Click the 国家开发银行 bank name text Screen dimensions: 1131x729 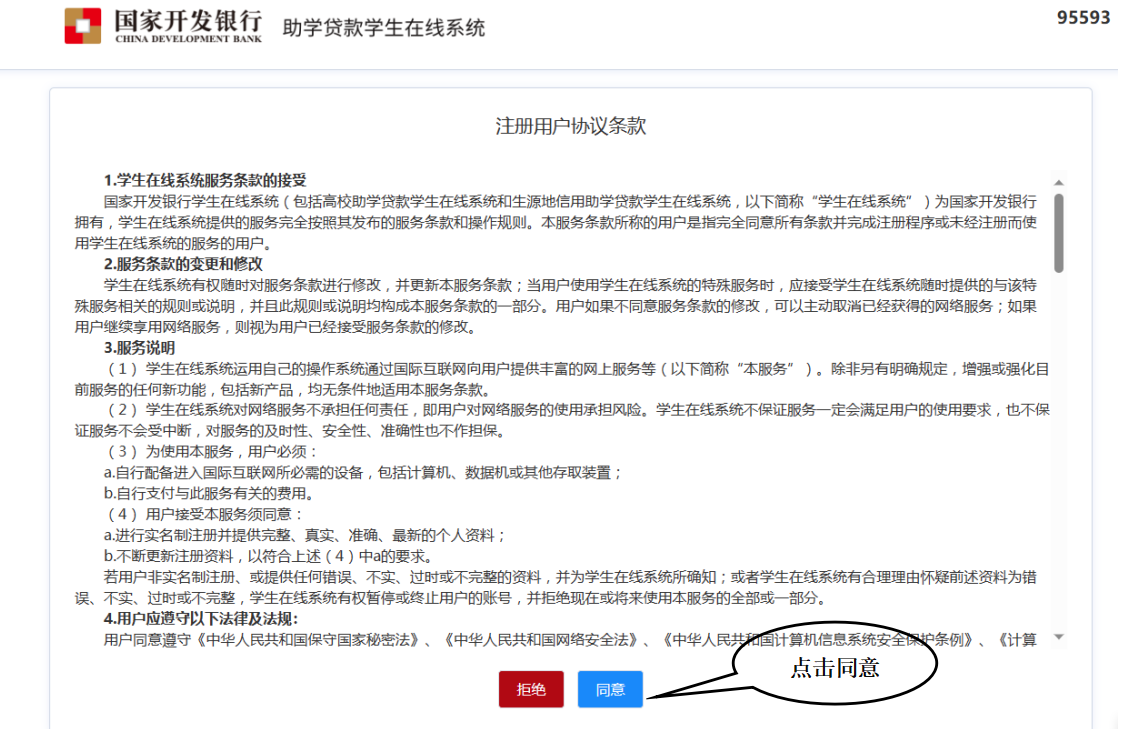coord(188,20)
